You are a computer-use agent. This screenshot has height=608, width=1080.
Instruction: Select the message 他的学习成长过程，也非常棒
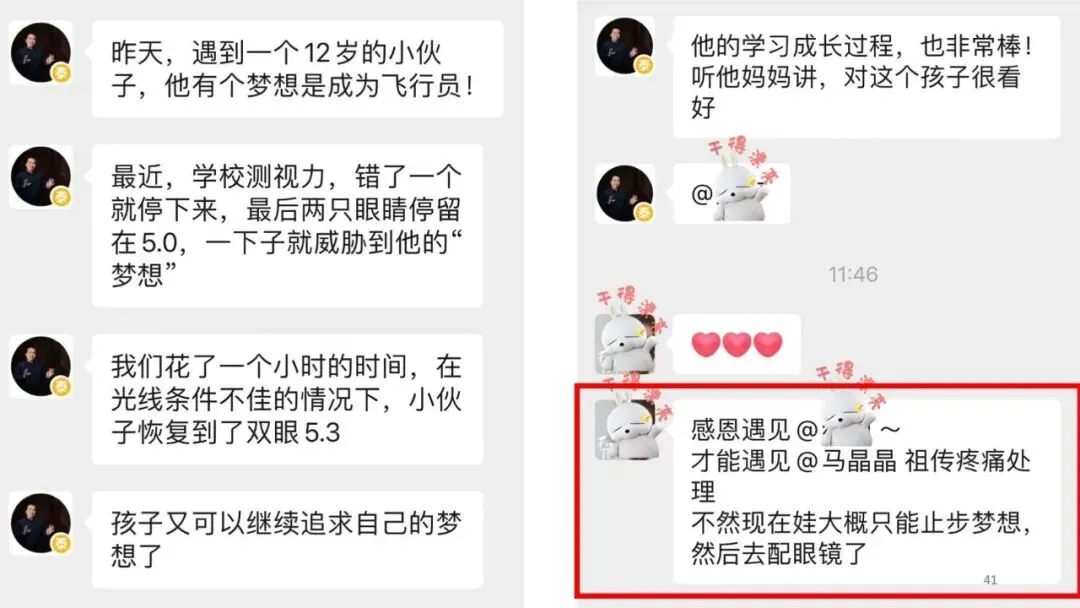tap(866, 77)
